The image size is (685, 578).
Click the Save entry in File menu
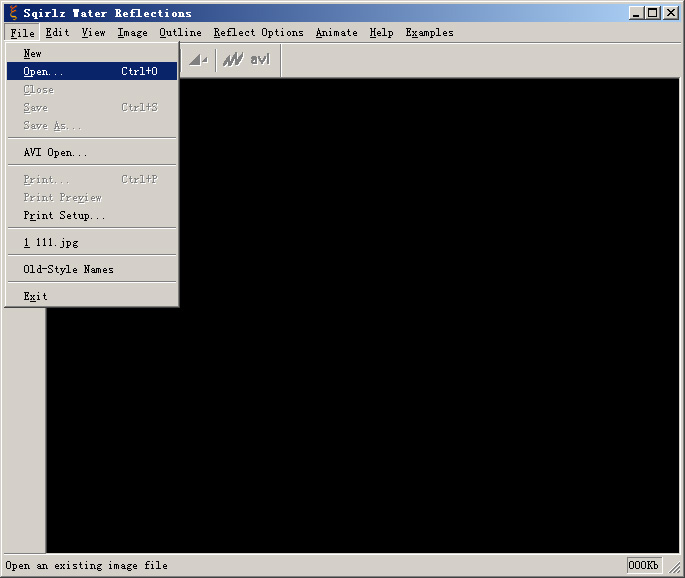92,107
